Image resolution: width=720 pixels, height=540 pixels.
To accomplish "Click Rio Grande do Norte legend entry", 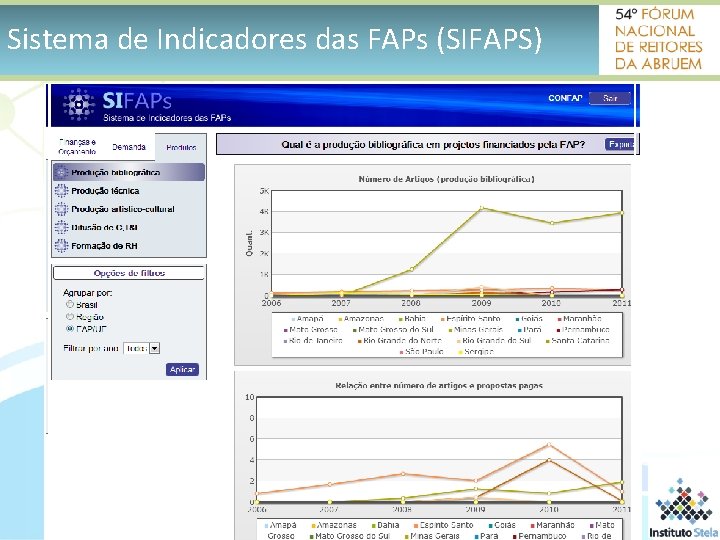I will [399, 340].
